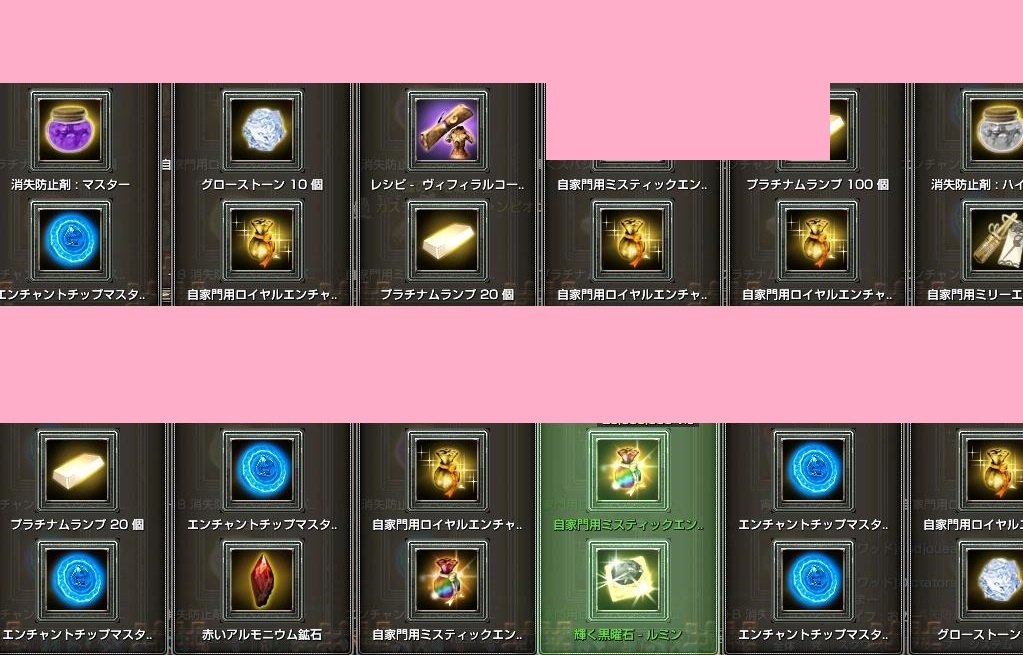The height and width of the screenshot is (655, 1023).
Task: Select the purple 消失防止剤:マスター jar icon
Action: (x=70, y=130)
